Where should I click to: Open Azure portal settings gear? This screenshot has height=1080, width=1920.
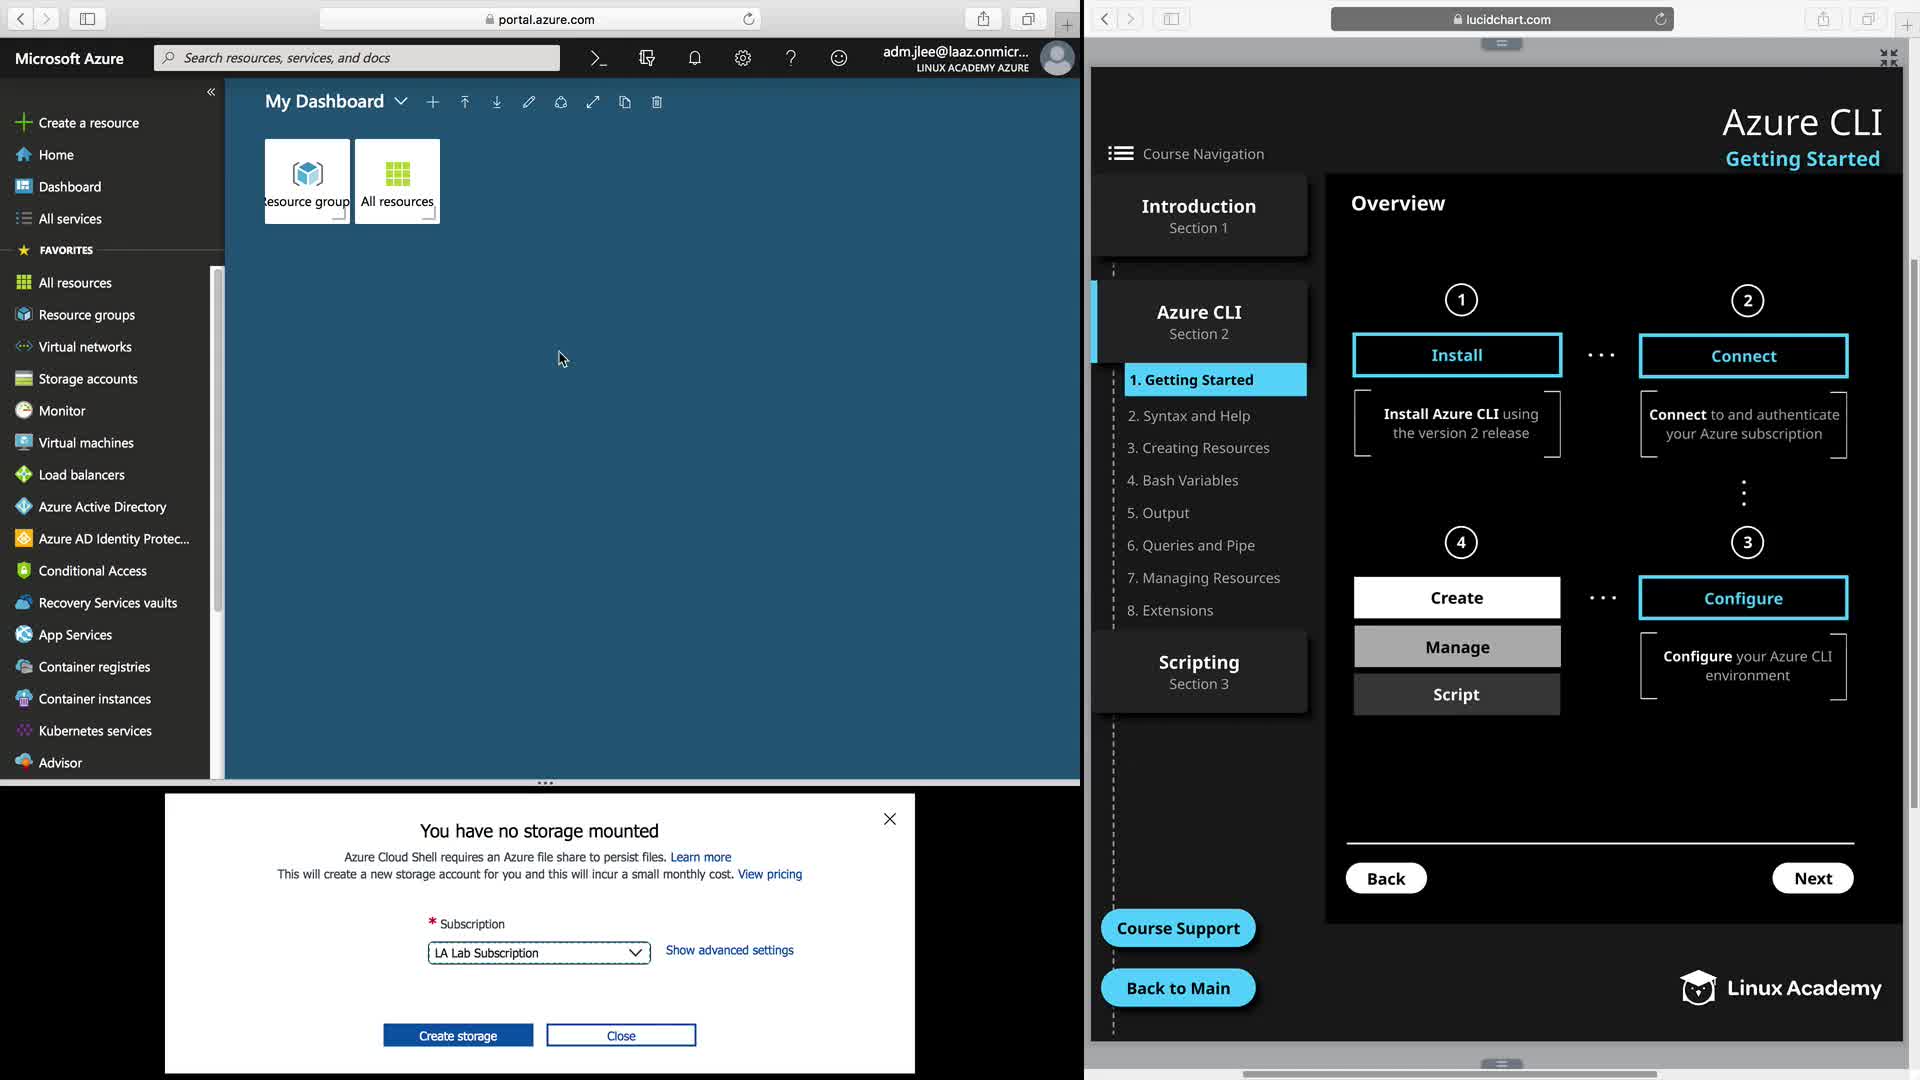click(742, 58)
